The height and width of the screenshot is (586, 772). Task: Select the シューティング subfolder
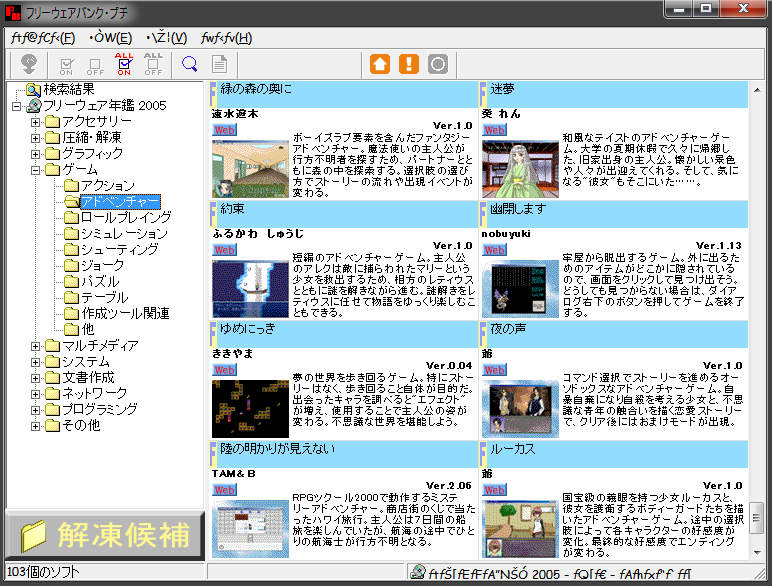pyautogui.click(x=120, y=249)
